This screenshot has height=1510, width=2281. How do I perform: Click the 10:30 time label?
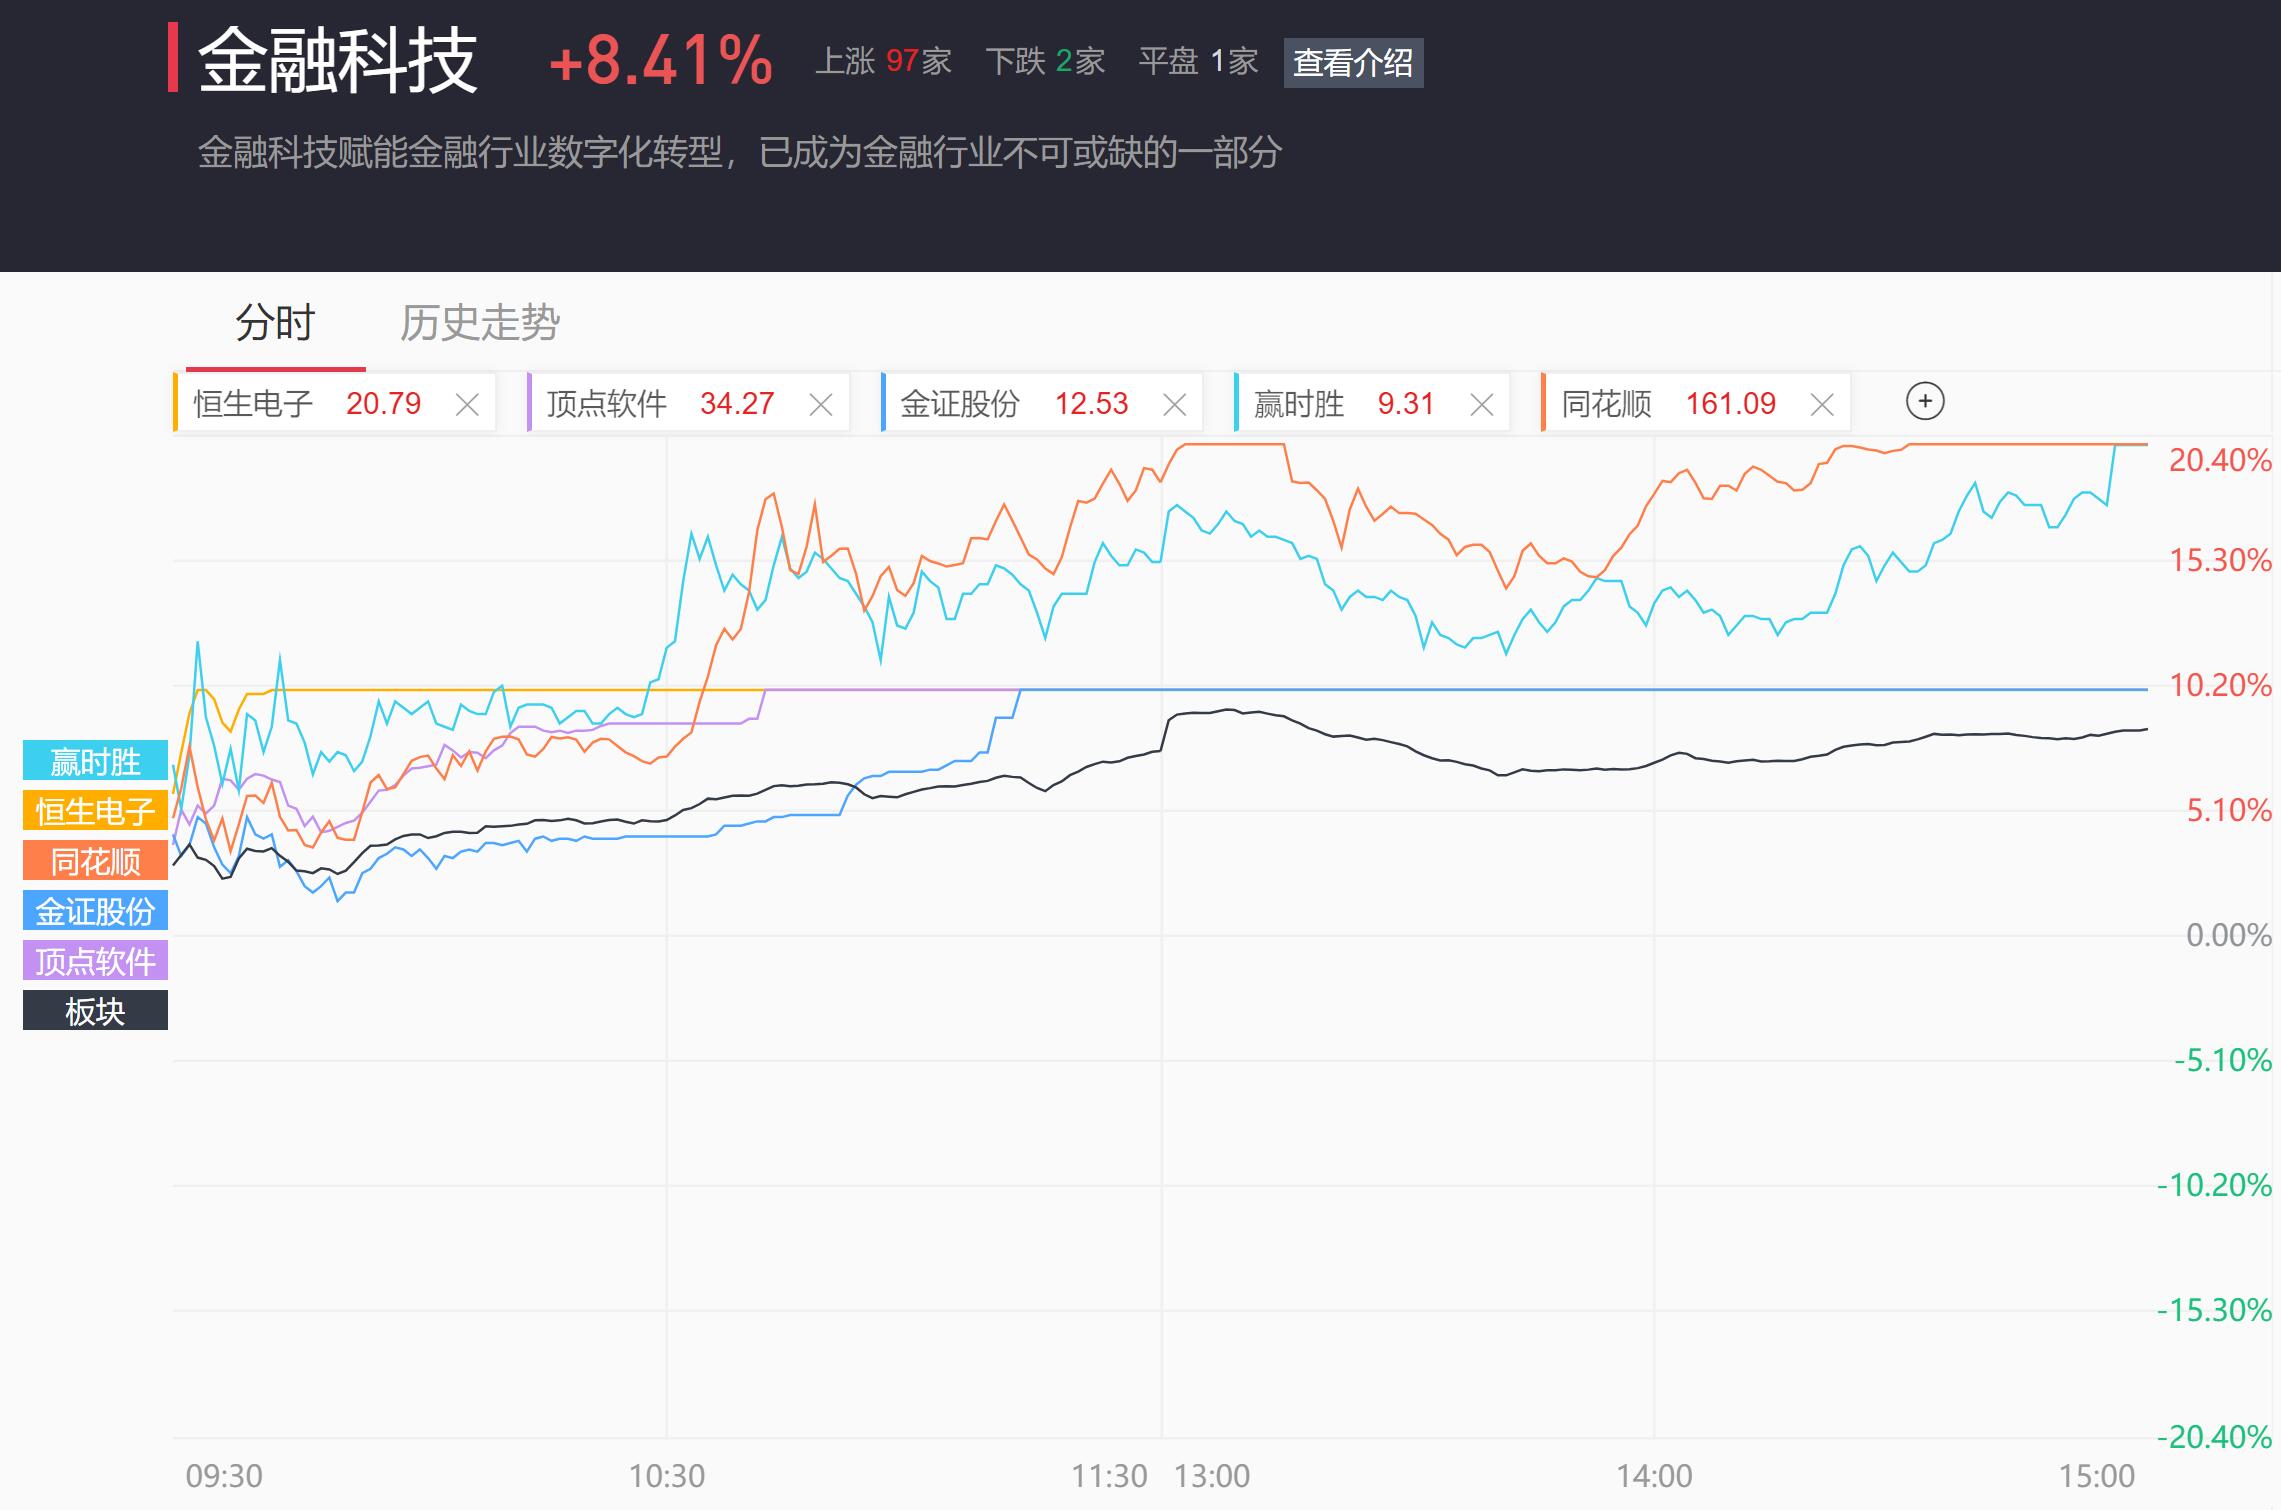(667, 1476)
